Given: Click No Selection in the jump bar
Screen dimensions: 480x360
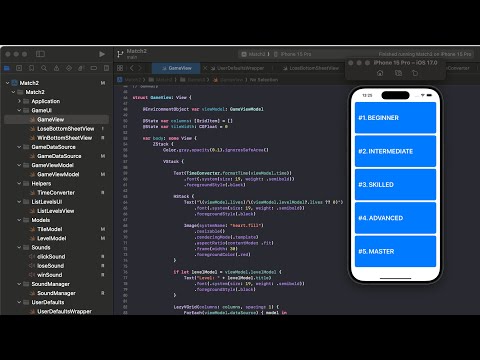Looking at the screenshot, I should coord(264,80).
